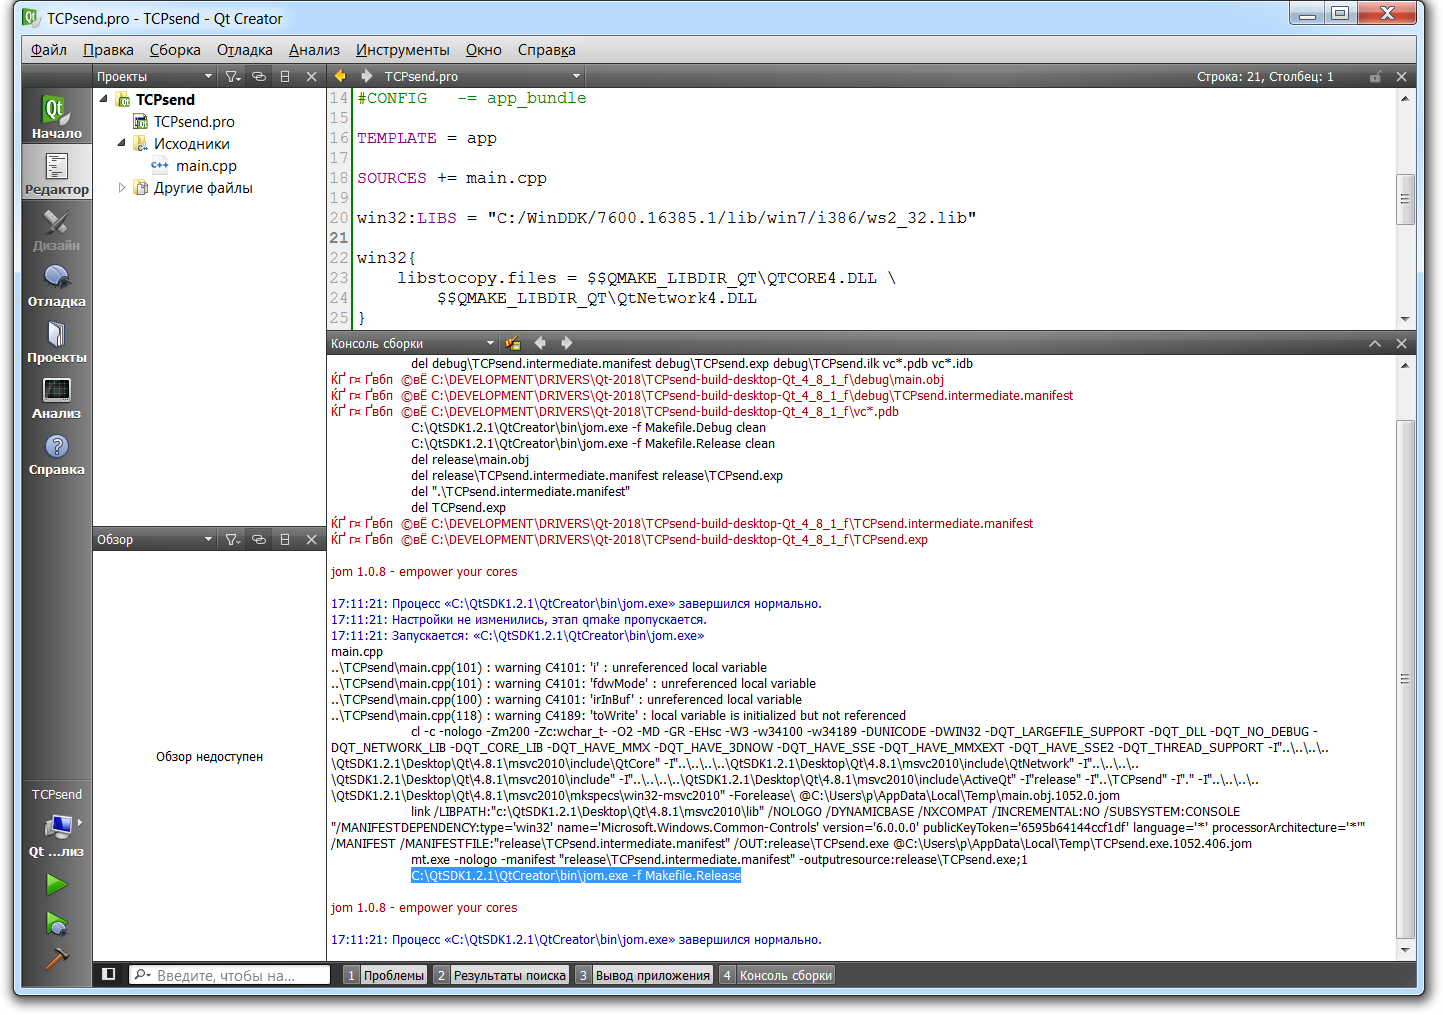Toggle editor sync link in Проекты pane
The image size is (1443, 1015).
point(259,76)
